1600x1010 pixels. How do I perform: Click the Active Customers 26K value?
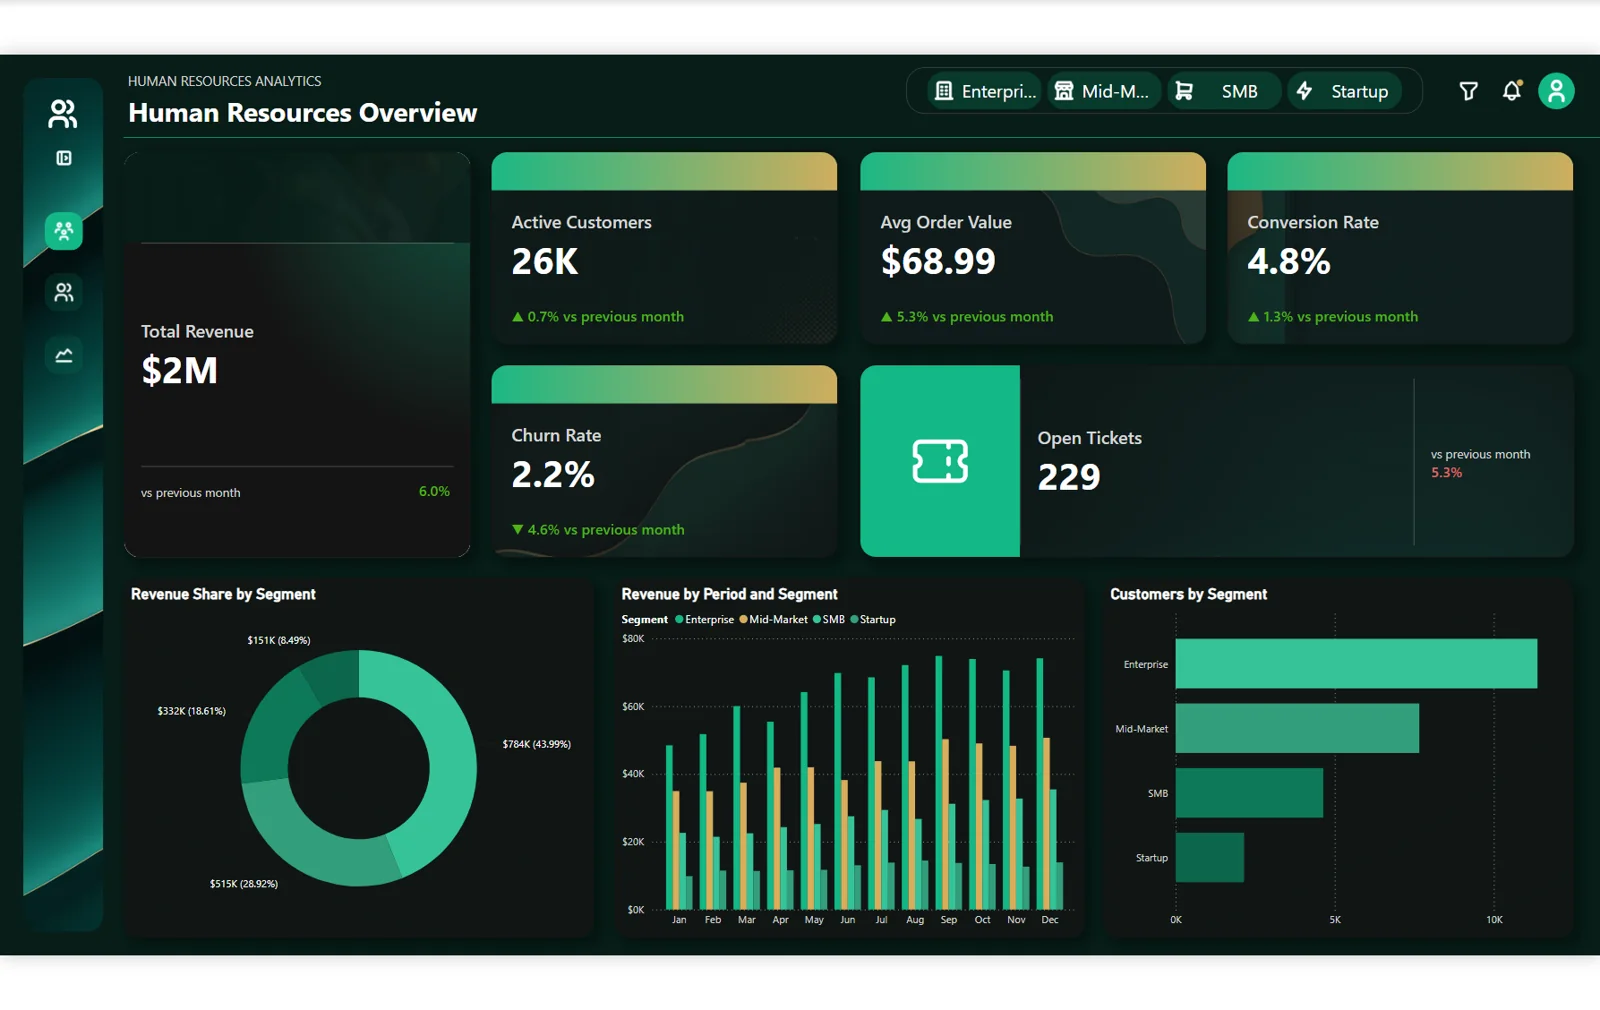tap(545, 262)
